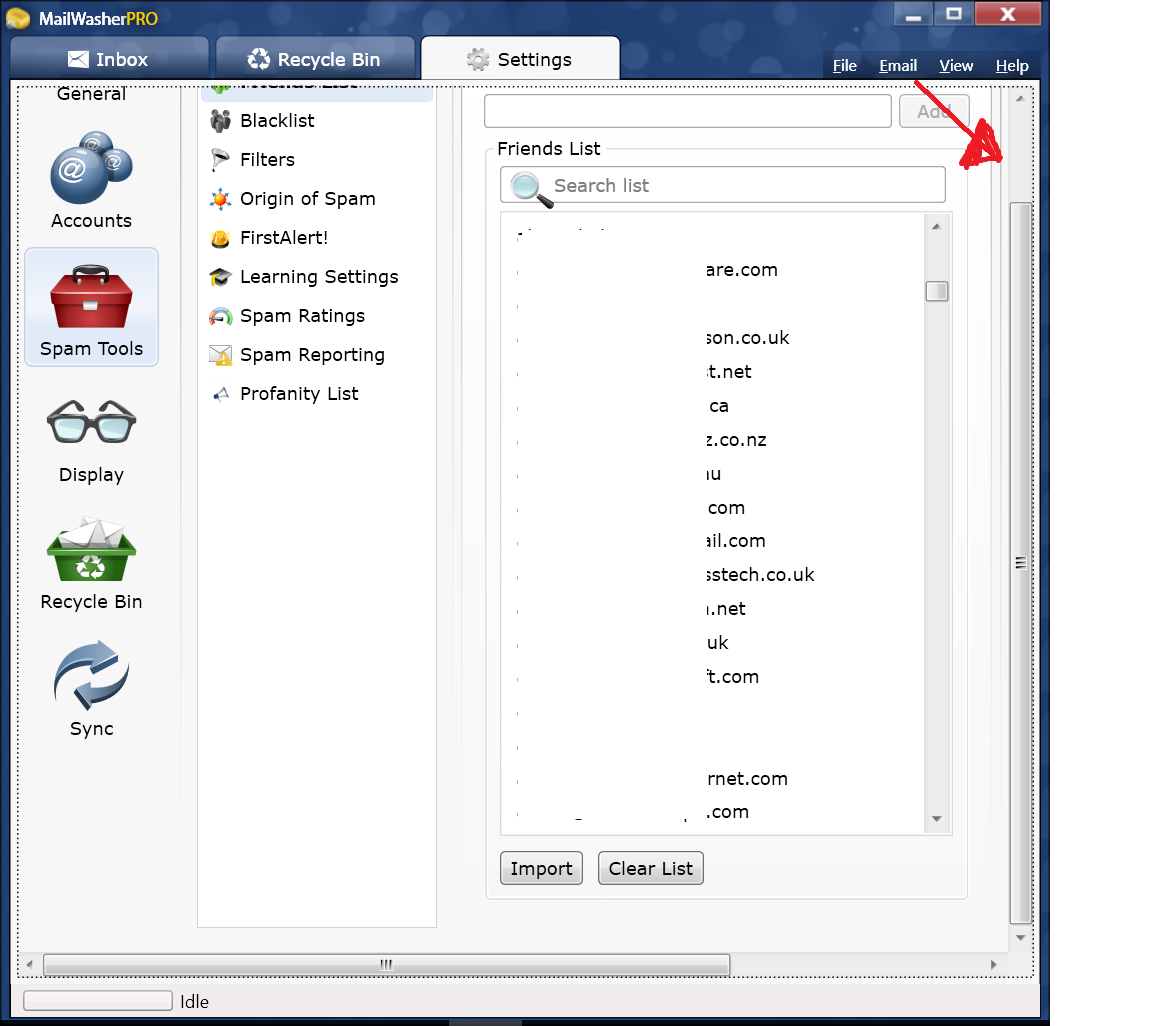The height and width of the screenshot is (1026, 1152).
Task: Click the horizontal scrollbar thumb
Action: pyautogui.click(x=386, y=964)
